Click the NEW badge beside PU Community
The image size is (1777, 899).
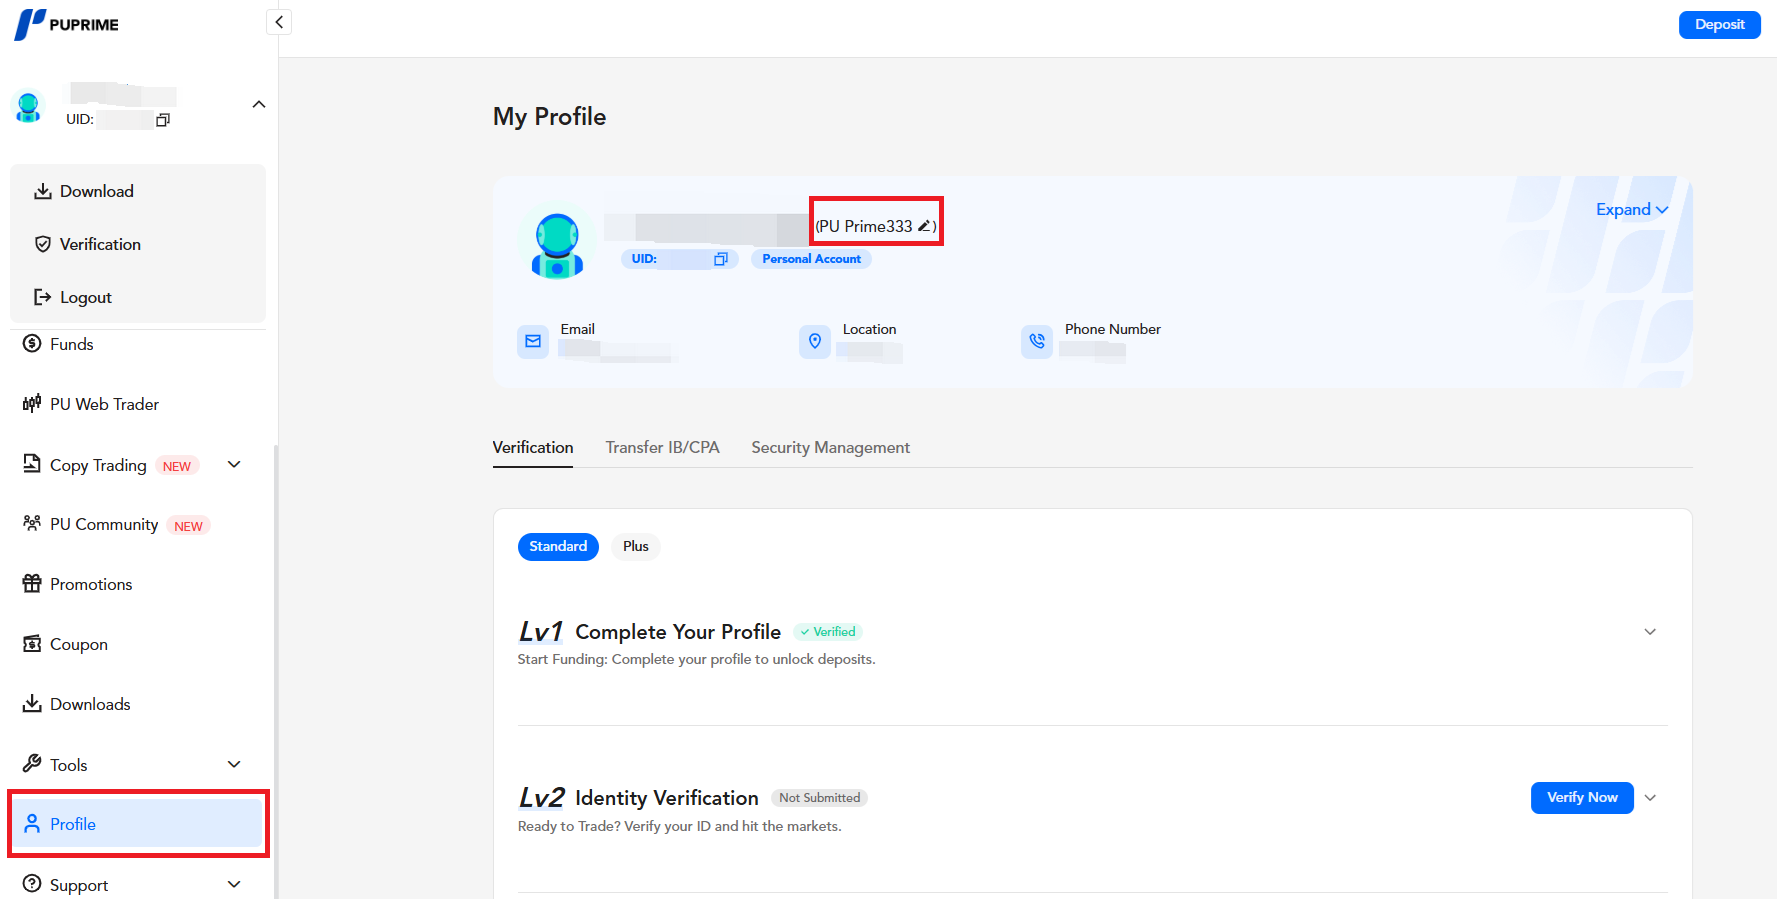(189, 526)
